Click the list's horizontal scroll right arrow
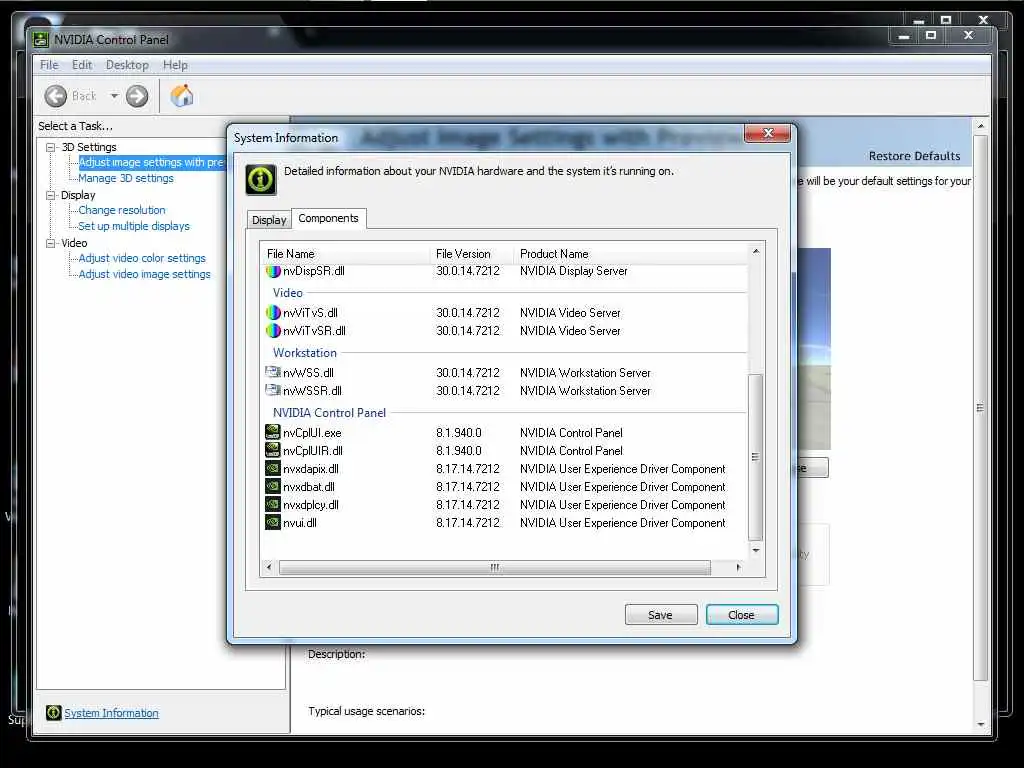 click(x=739, y=568)
